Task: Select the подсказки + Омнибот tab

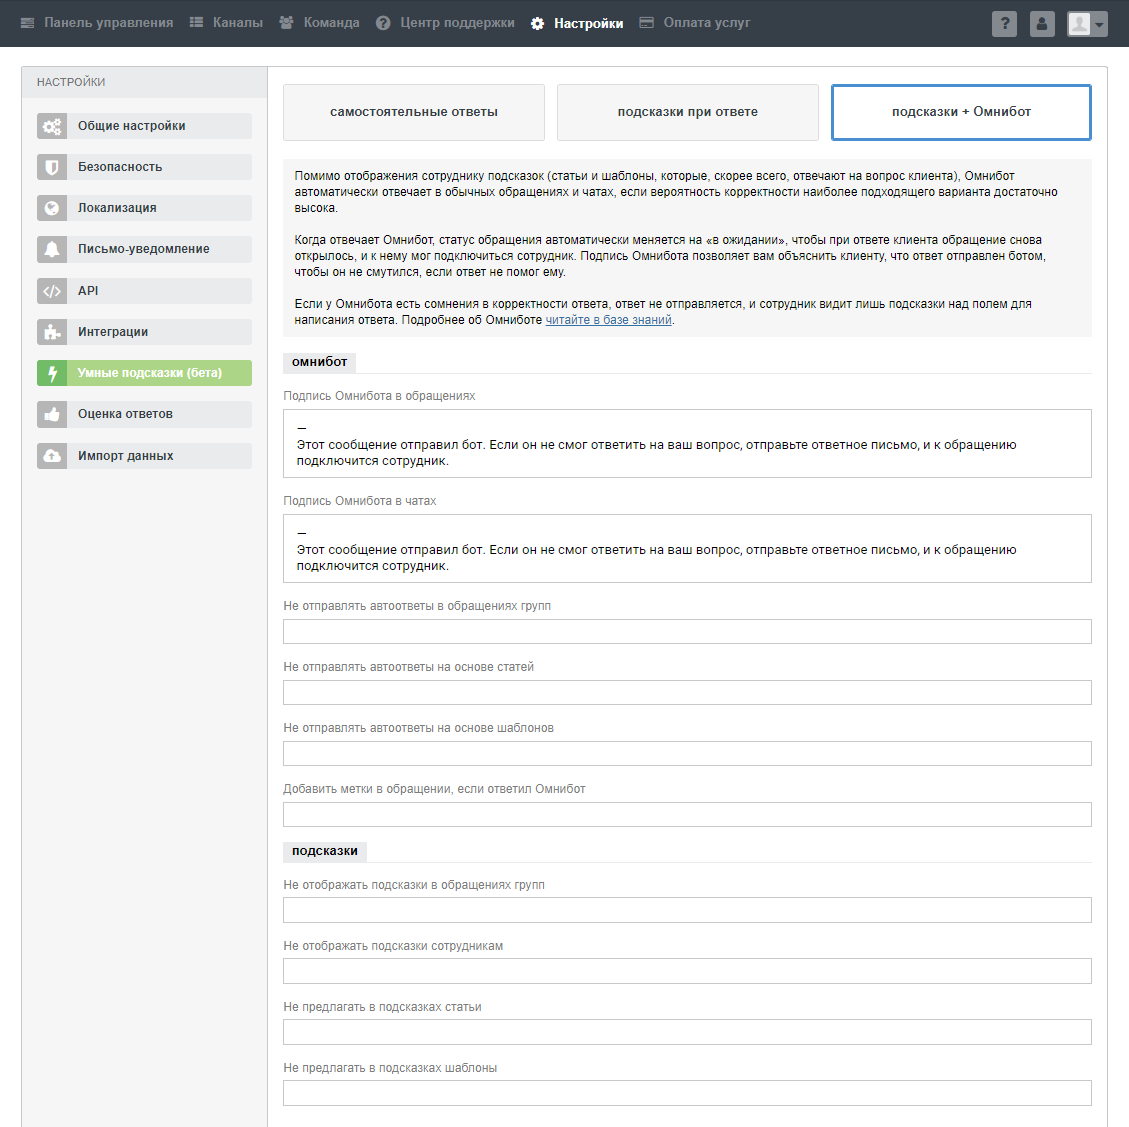Action: tap(961, 112)
